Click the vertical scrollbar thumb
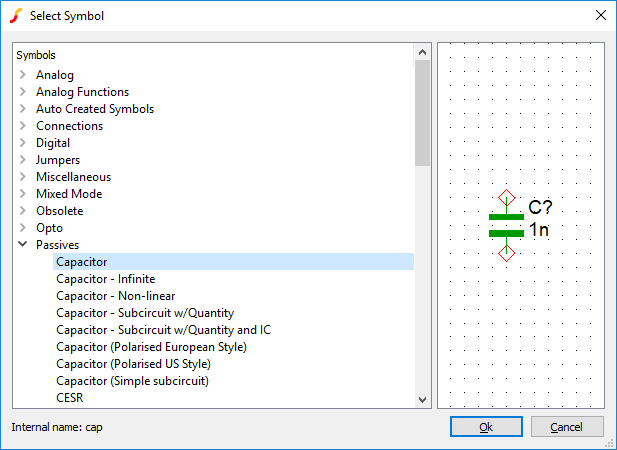 tap(423, 113)
